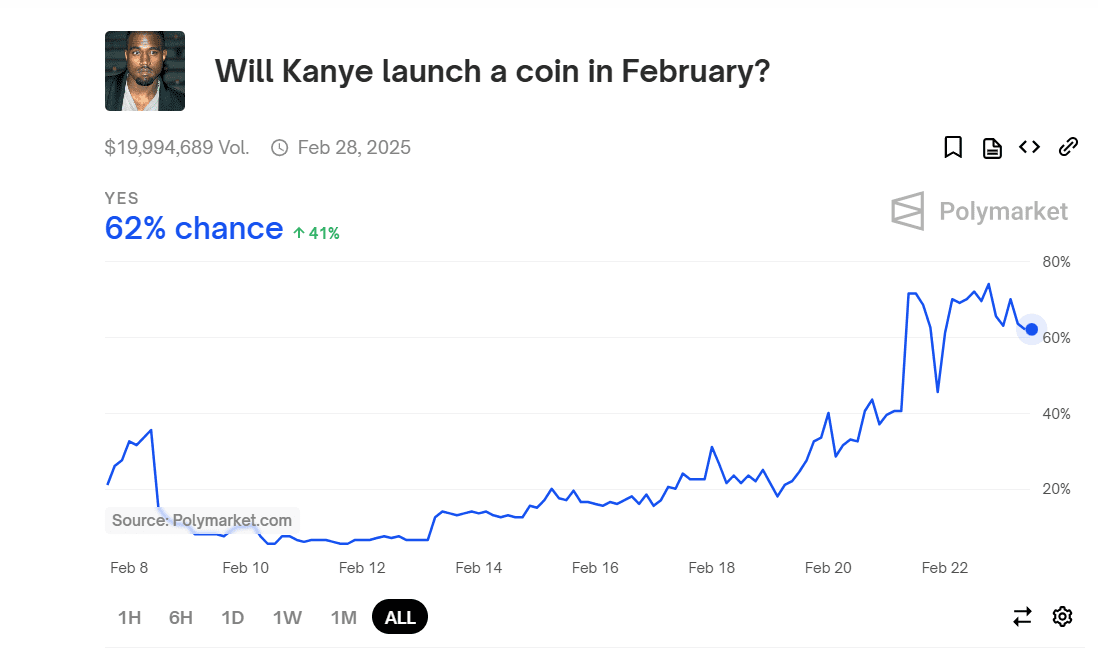Copy the market link icon

coord(1068,147)
